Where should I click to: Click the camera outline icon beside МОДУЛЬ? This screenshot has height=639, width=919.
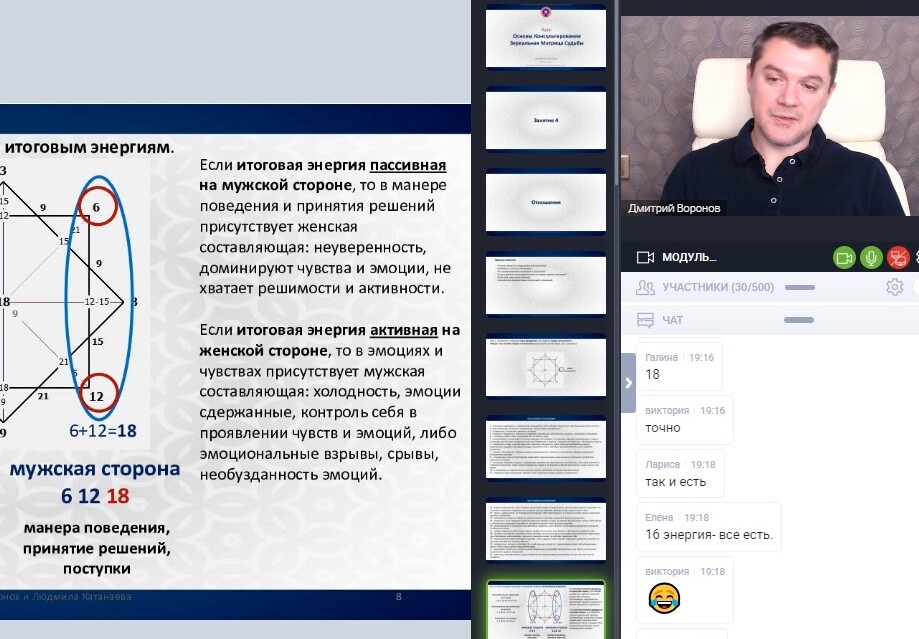point(645,257)
